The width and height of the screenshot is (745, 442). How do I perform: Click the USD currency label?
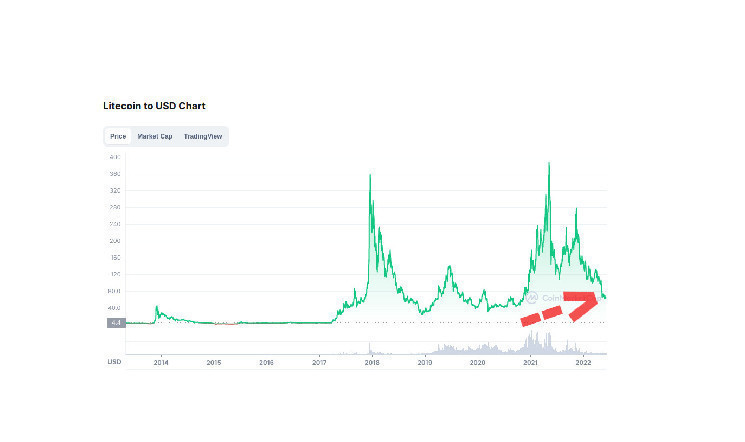pyautogui.click(x=114, y=361)
